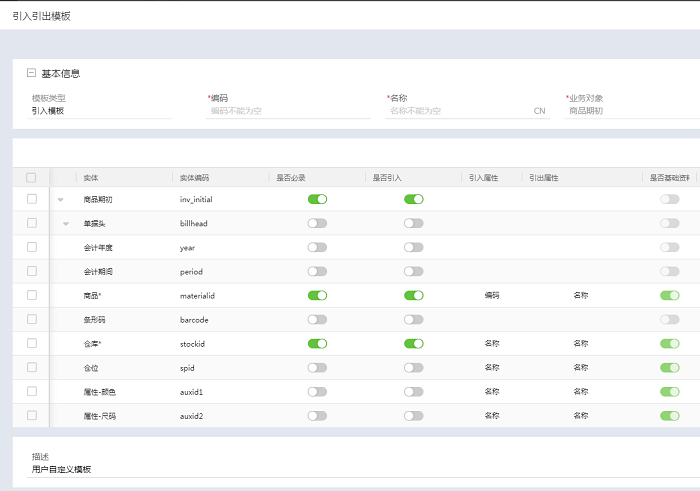700x491 pixels.
Task: Enable 是否引入 toggle for 条形码
Action: [x=413, y=319]
